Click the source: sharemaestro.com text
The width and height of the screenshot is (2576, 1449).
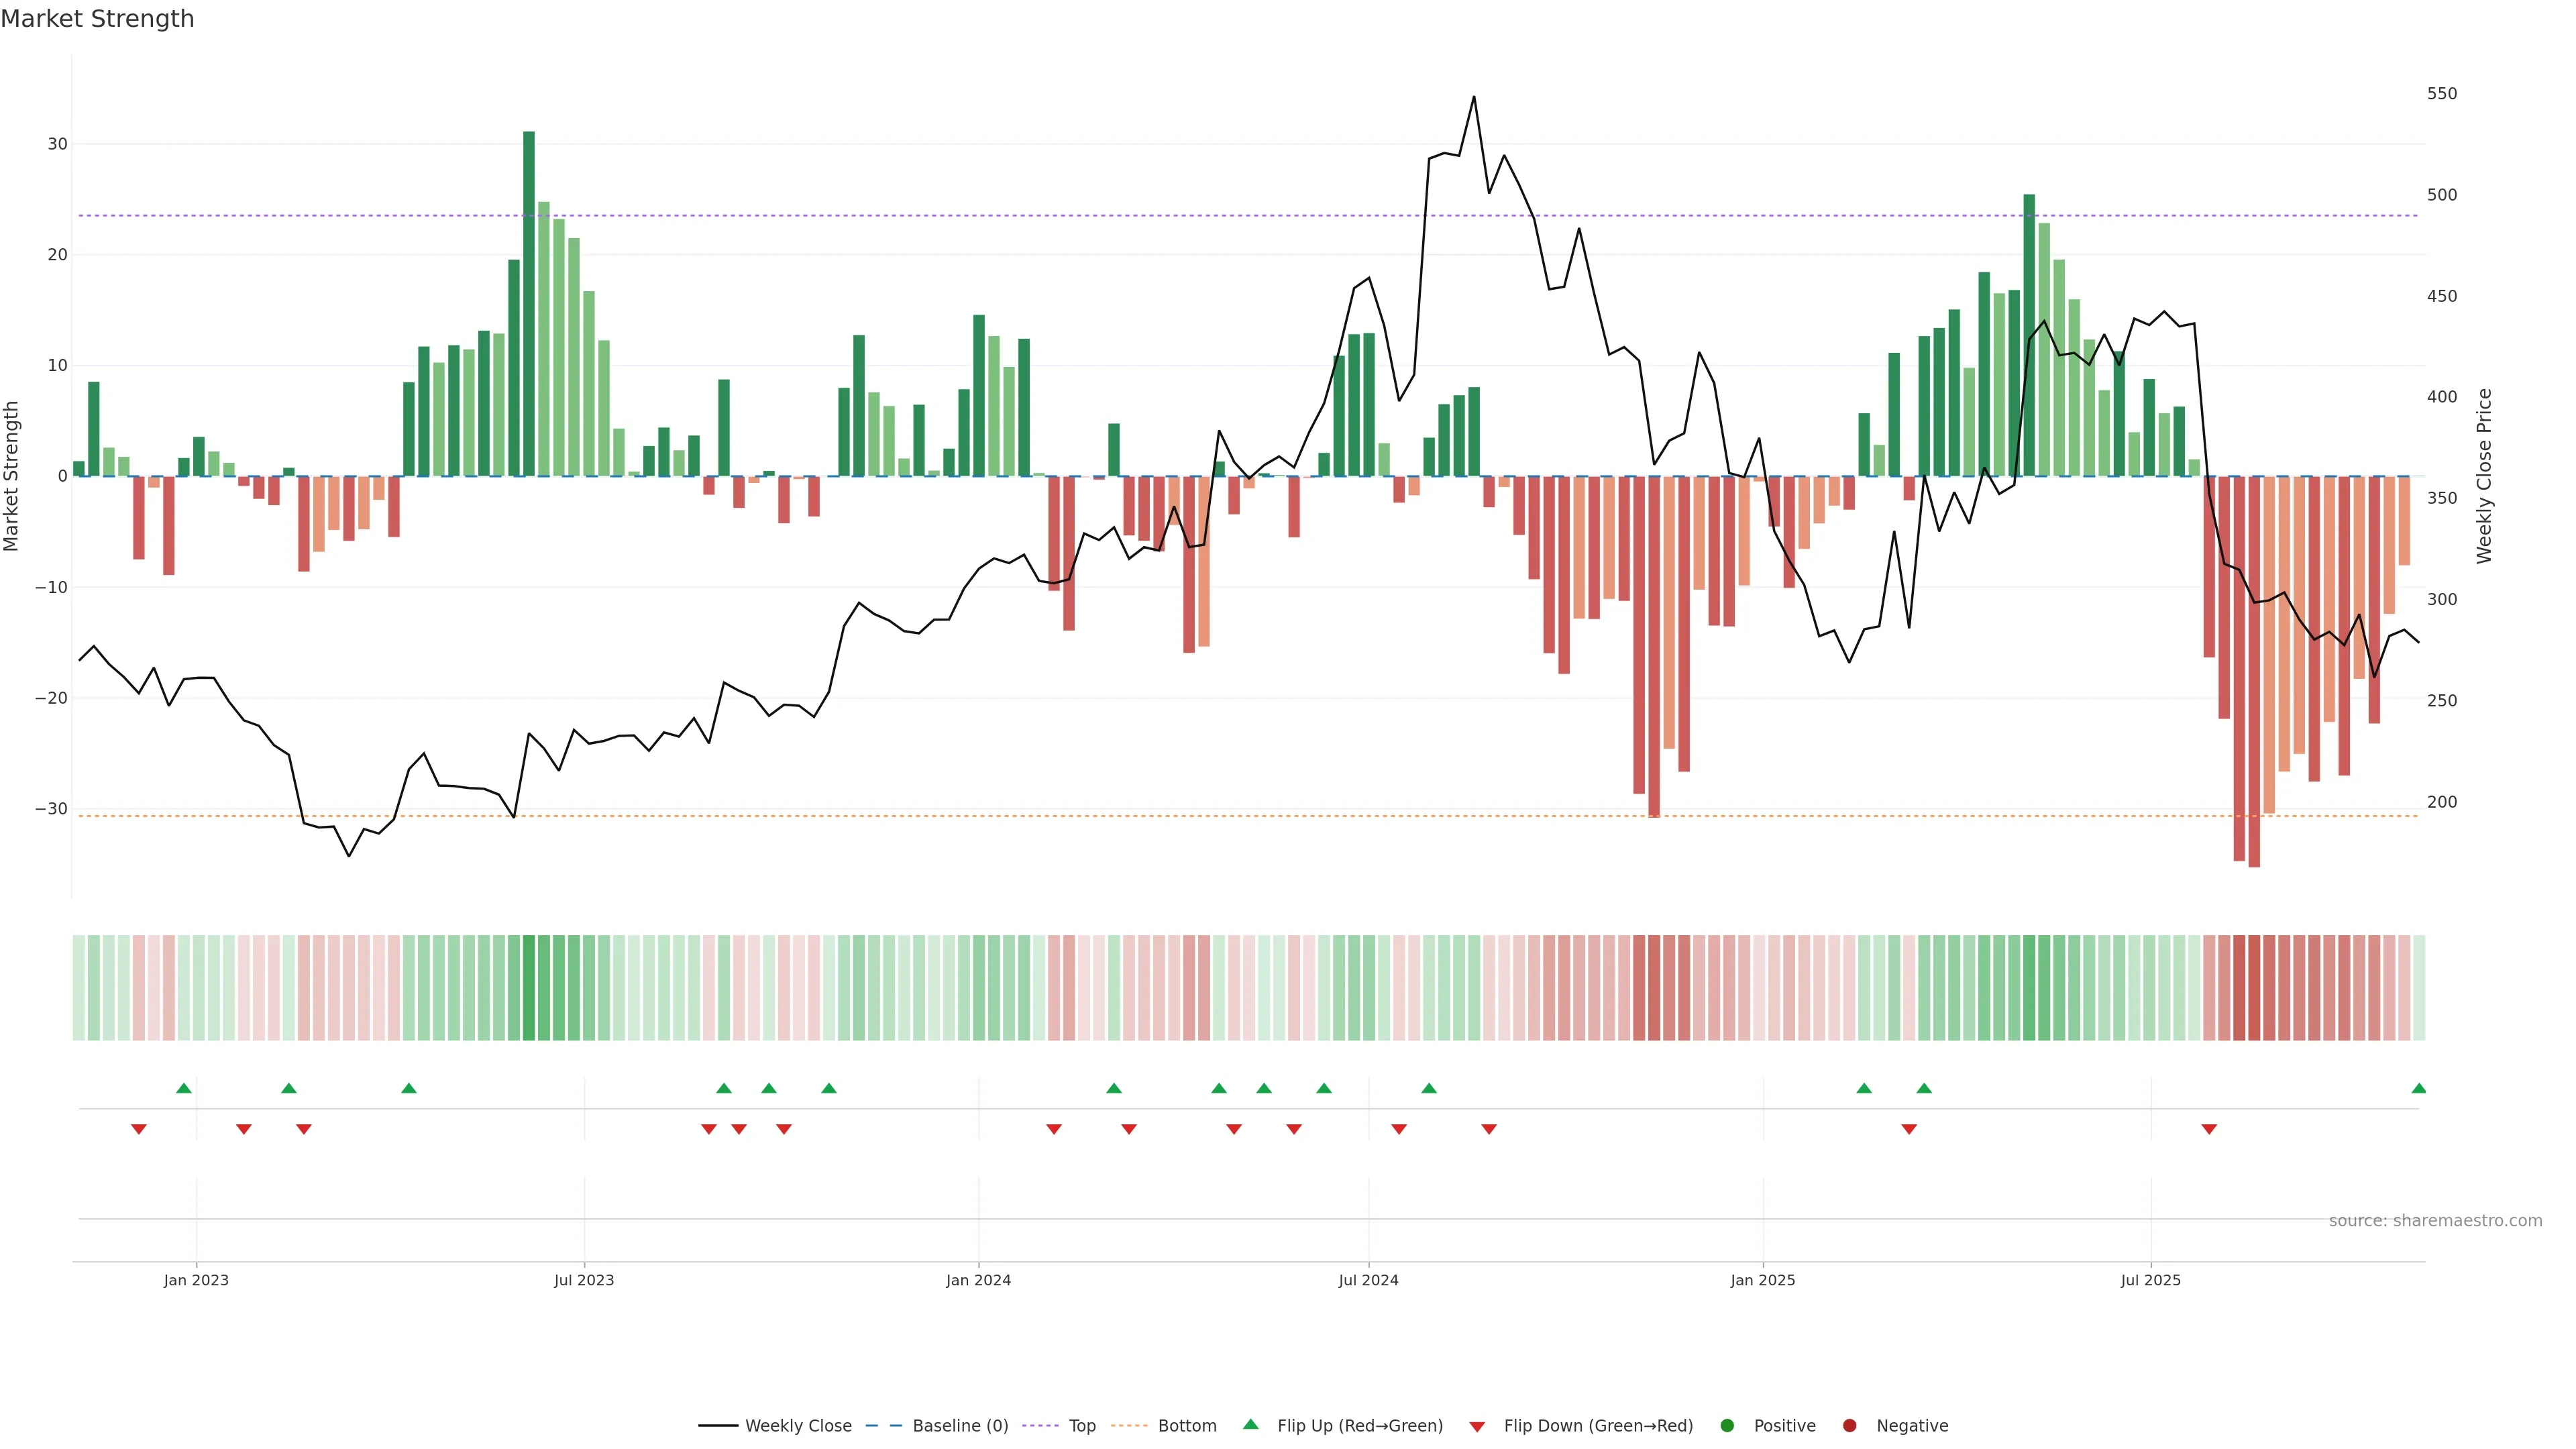point(2435,1220)
